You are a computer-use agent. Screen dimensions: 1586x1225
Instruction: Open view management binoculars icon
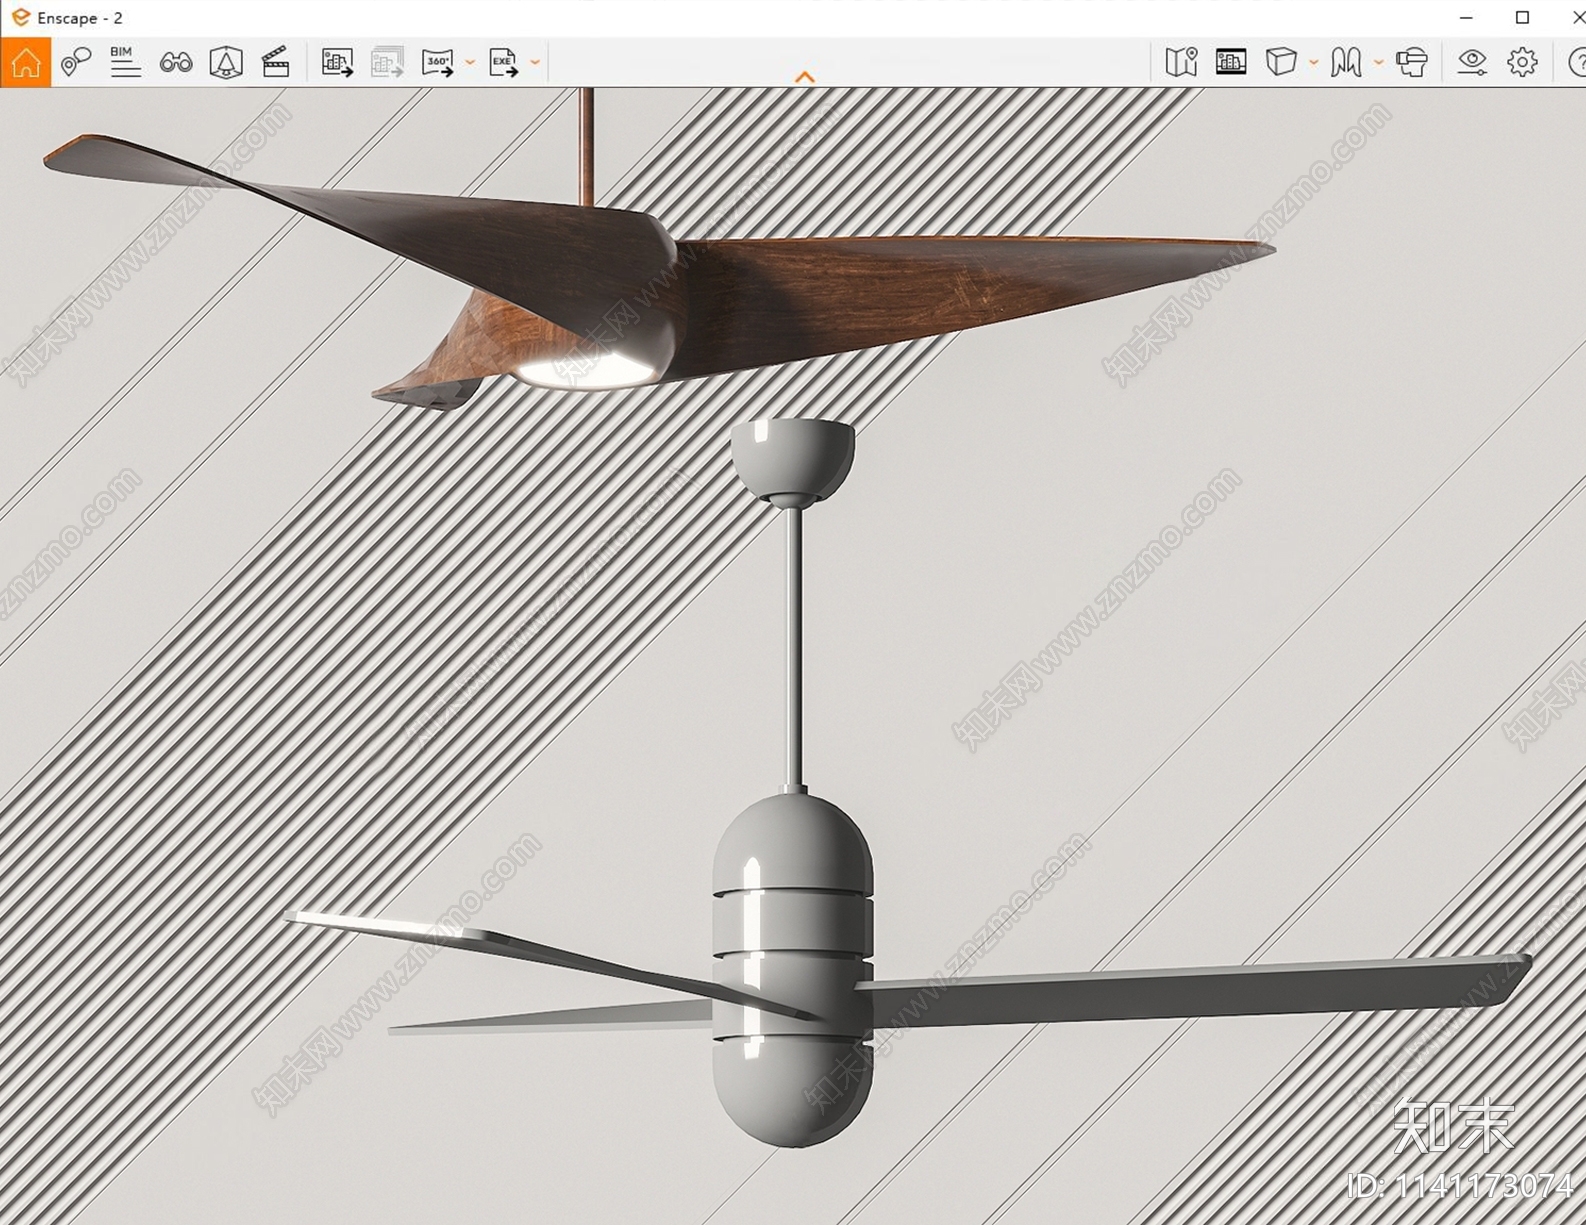point(176,63)
